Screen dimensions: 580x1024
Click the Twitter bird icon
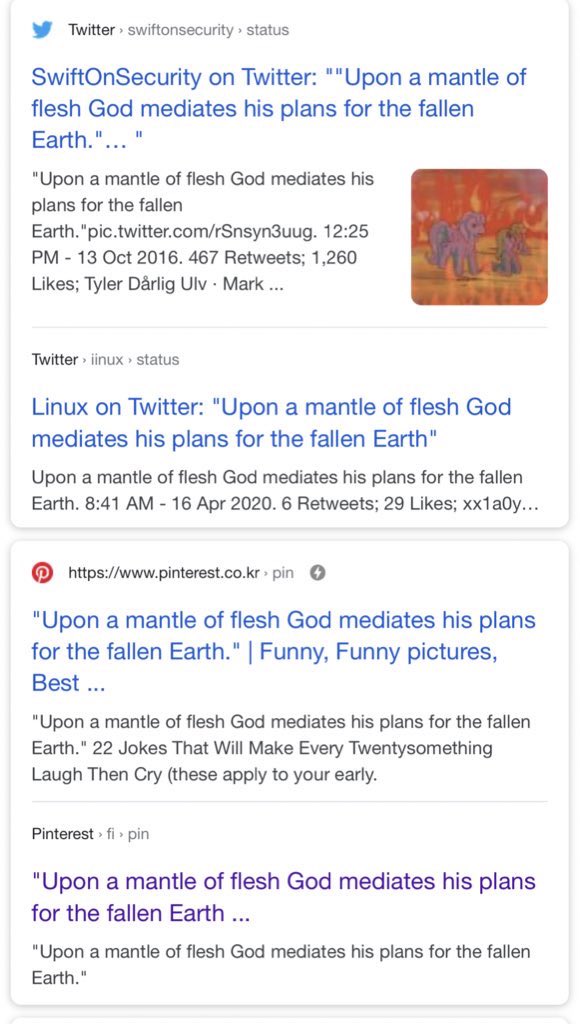[42, 30]
